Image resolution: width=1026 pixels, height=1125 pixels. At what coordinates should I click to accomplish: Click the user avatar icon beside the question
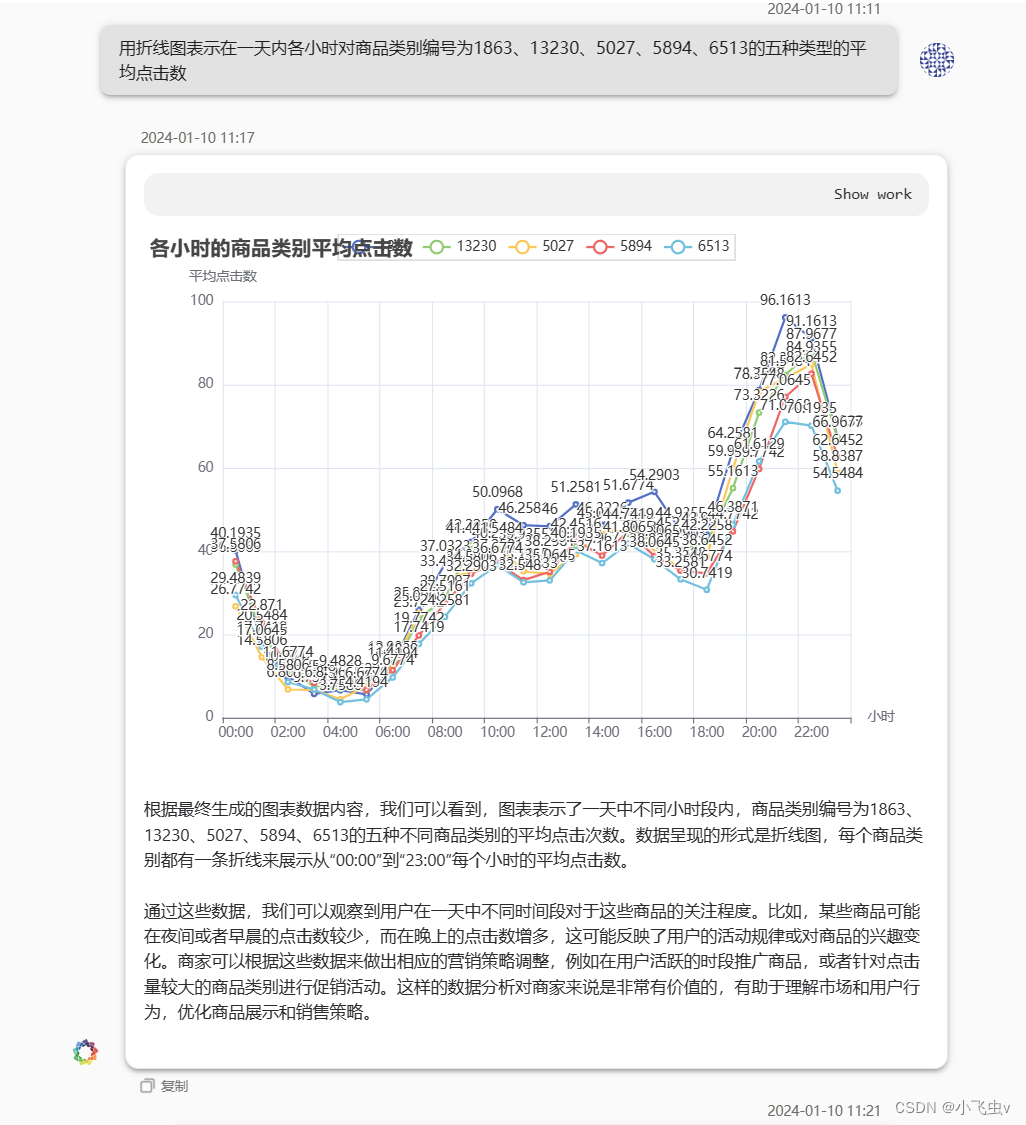pos(936,60)
